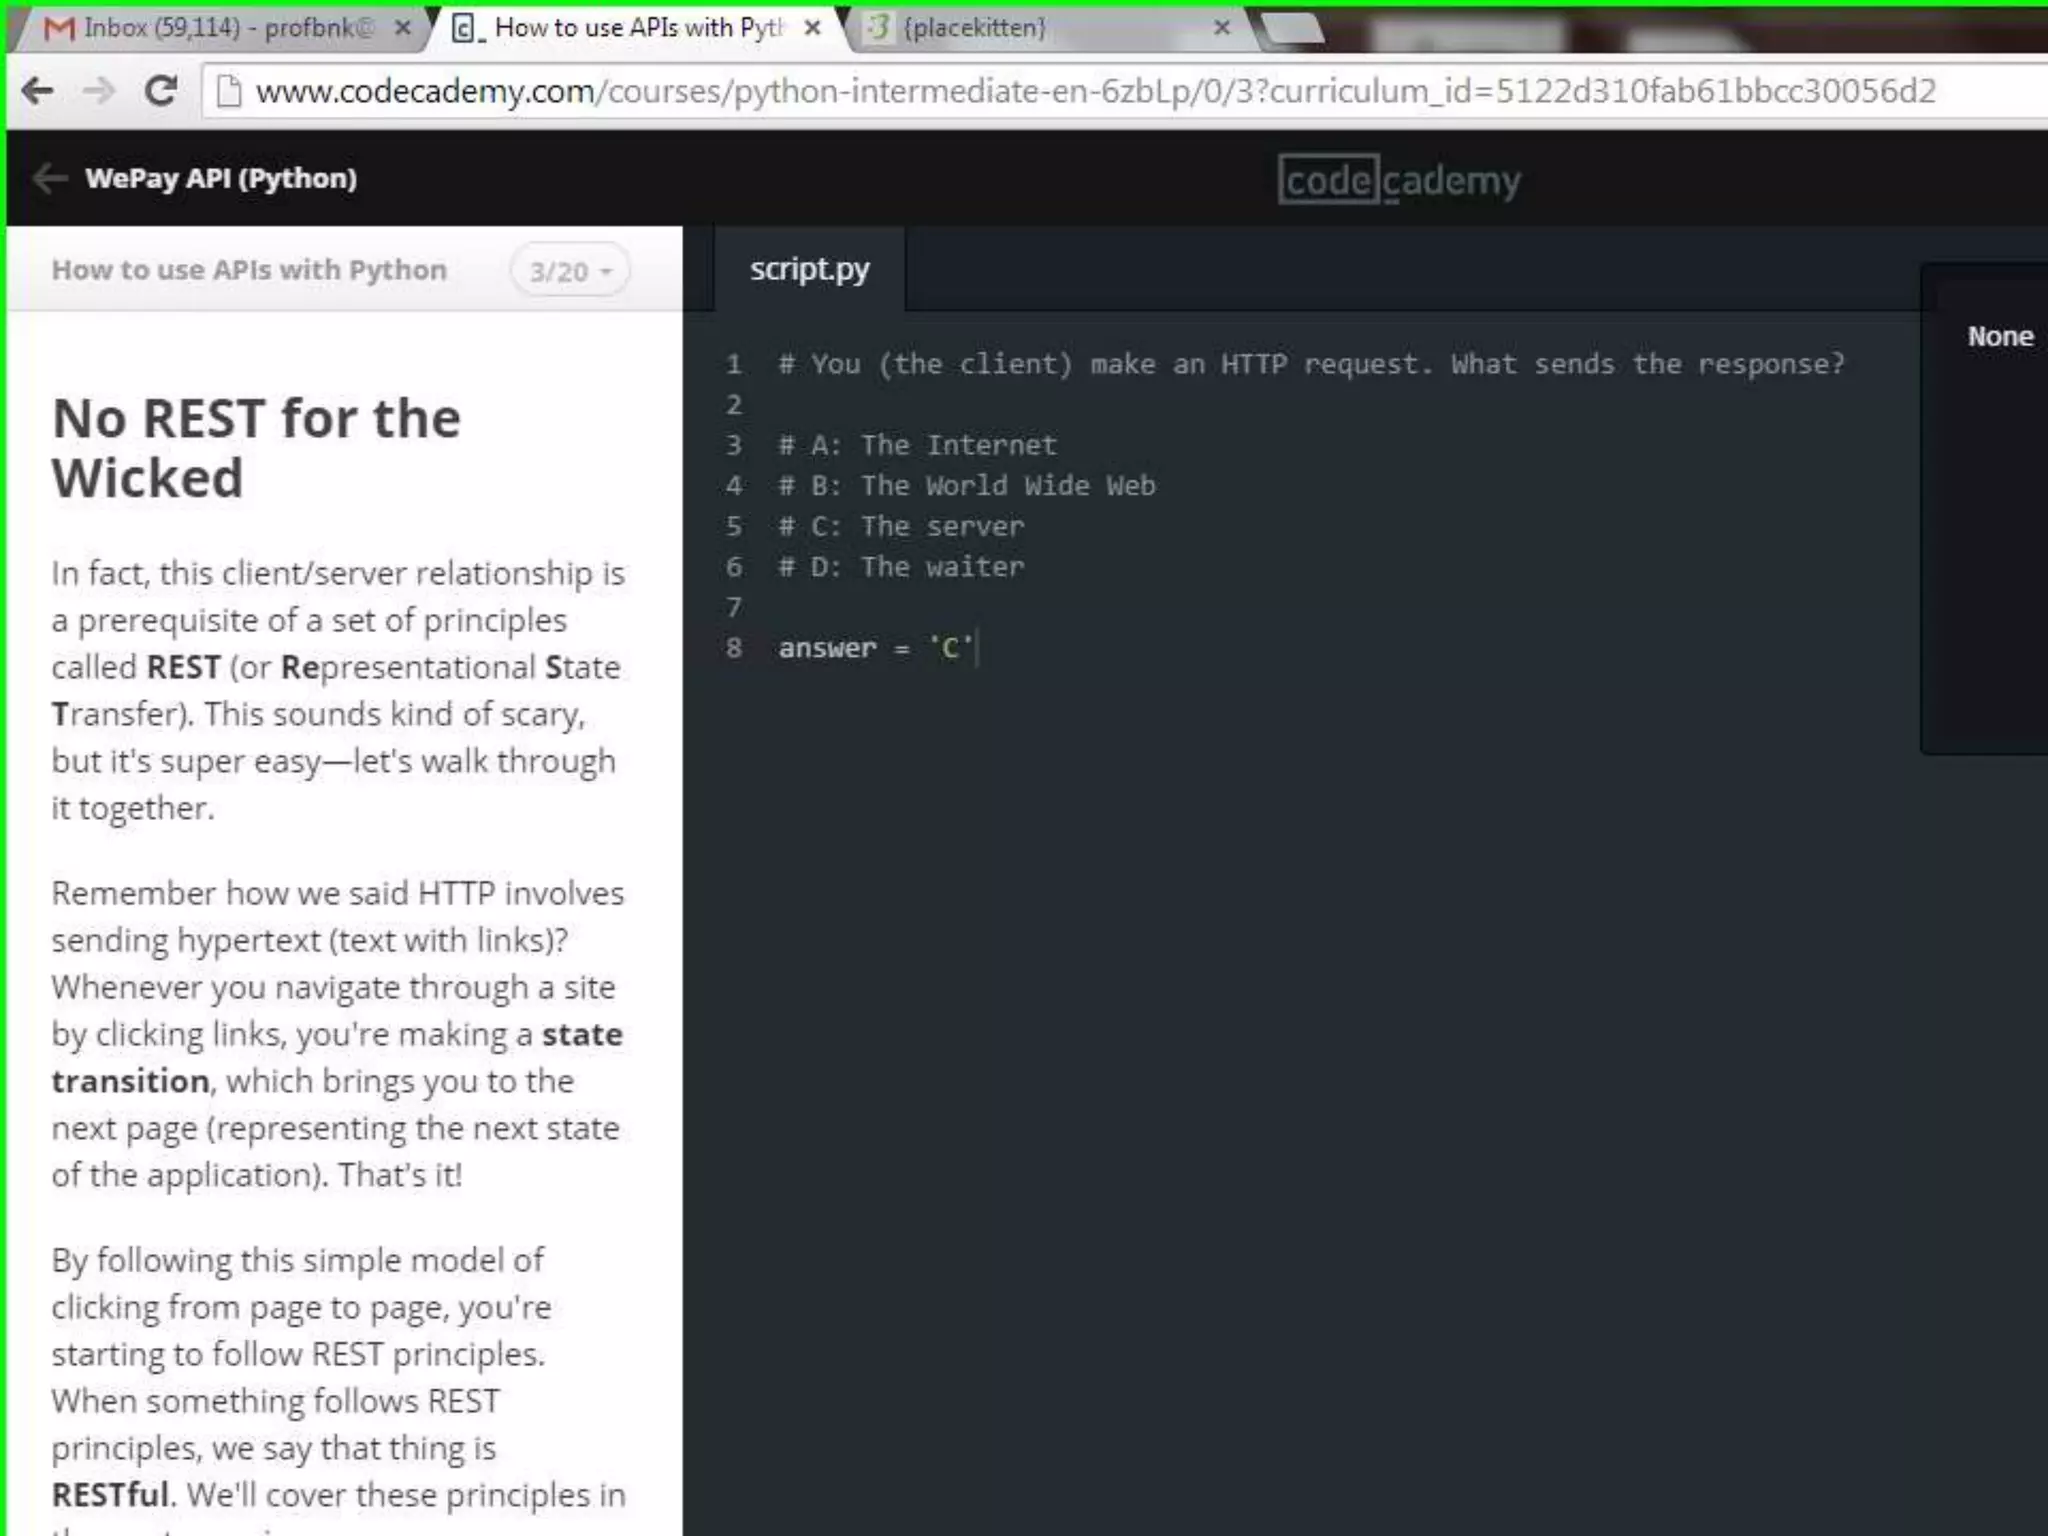This screenshot has width=2048, height=1536.
Task: Click line 1 comment about HTTP request
Action: (x=1311, y=364)
